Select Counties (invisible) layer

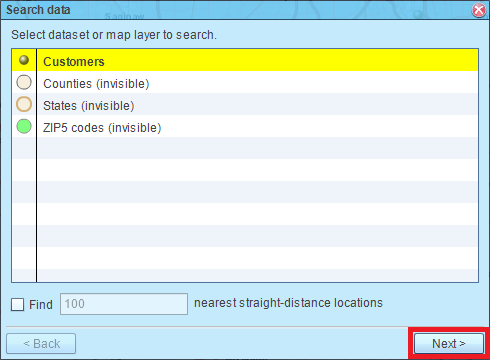coord(245,82)
